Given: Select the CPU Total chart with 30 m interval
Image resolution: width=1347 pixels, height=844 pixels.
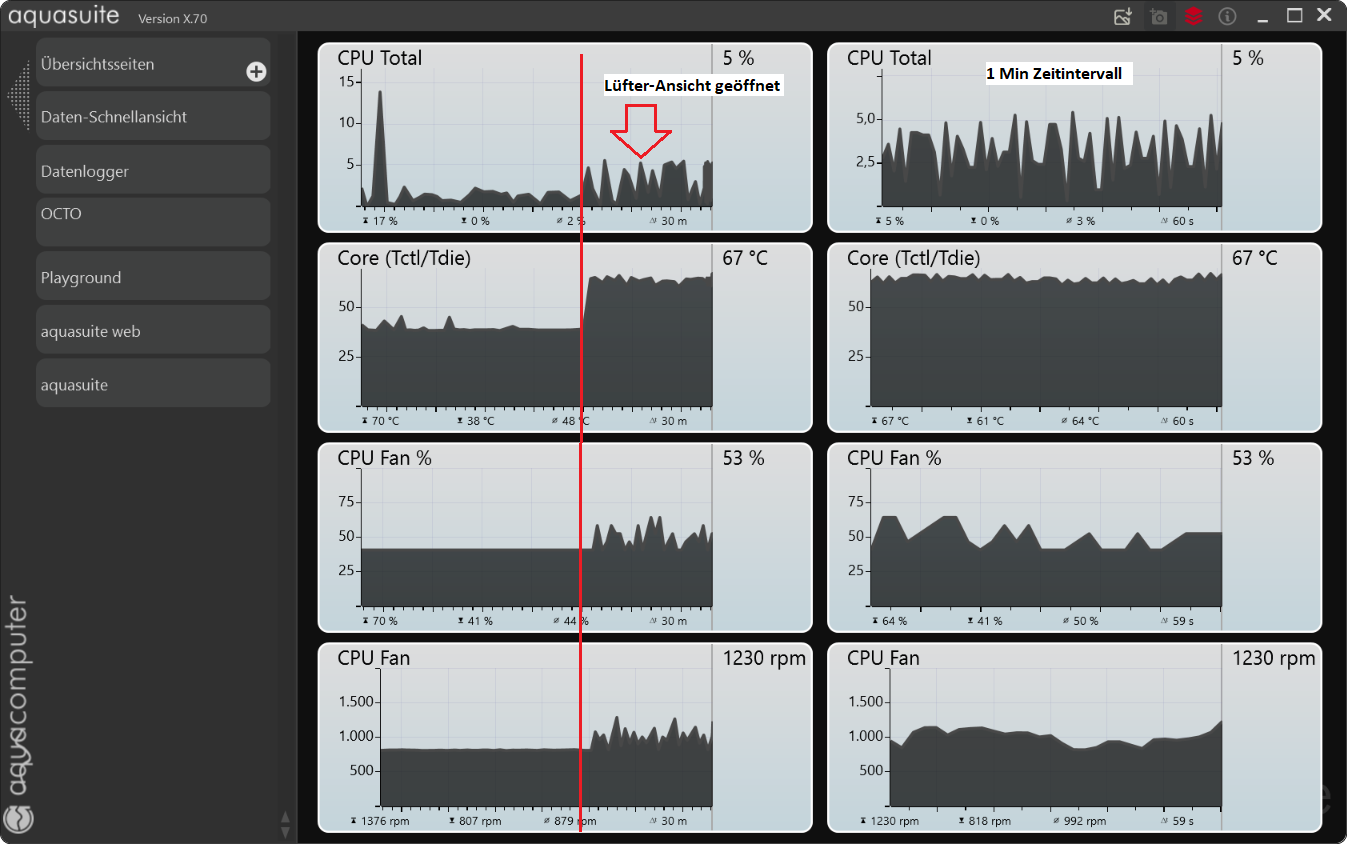Looking at the screenshot, I should coord(565,138).
